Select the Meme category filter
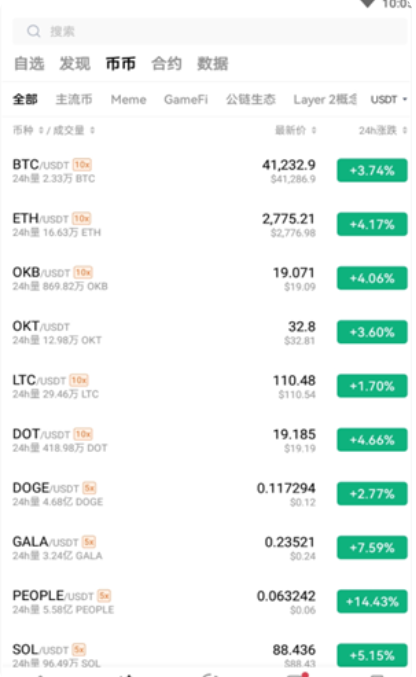 (x=128, y=100)
